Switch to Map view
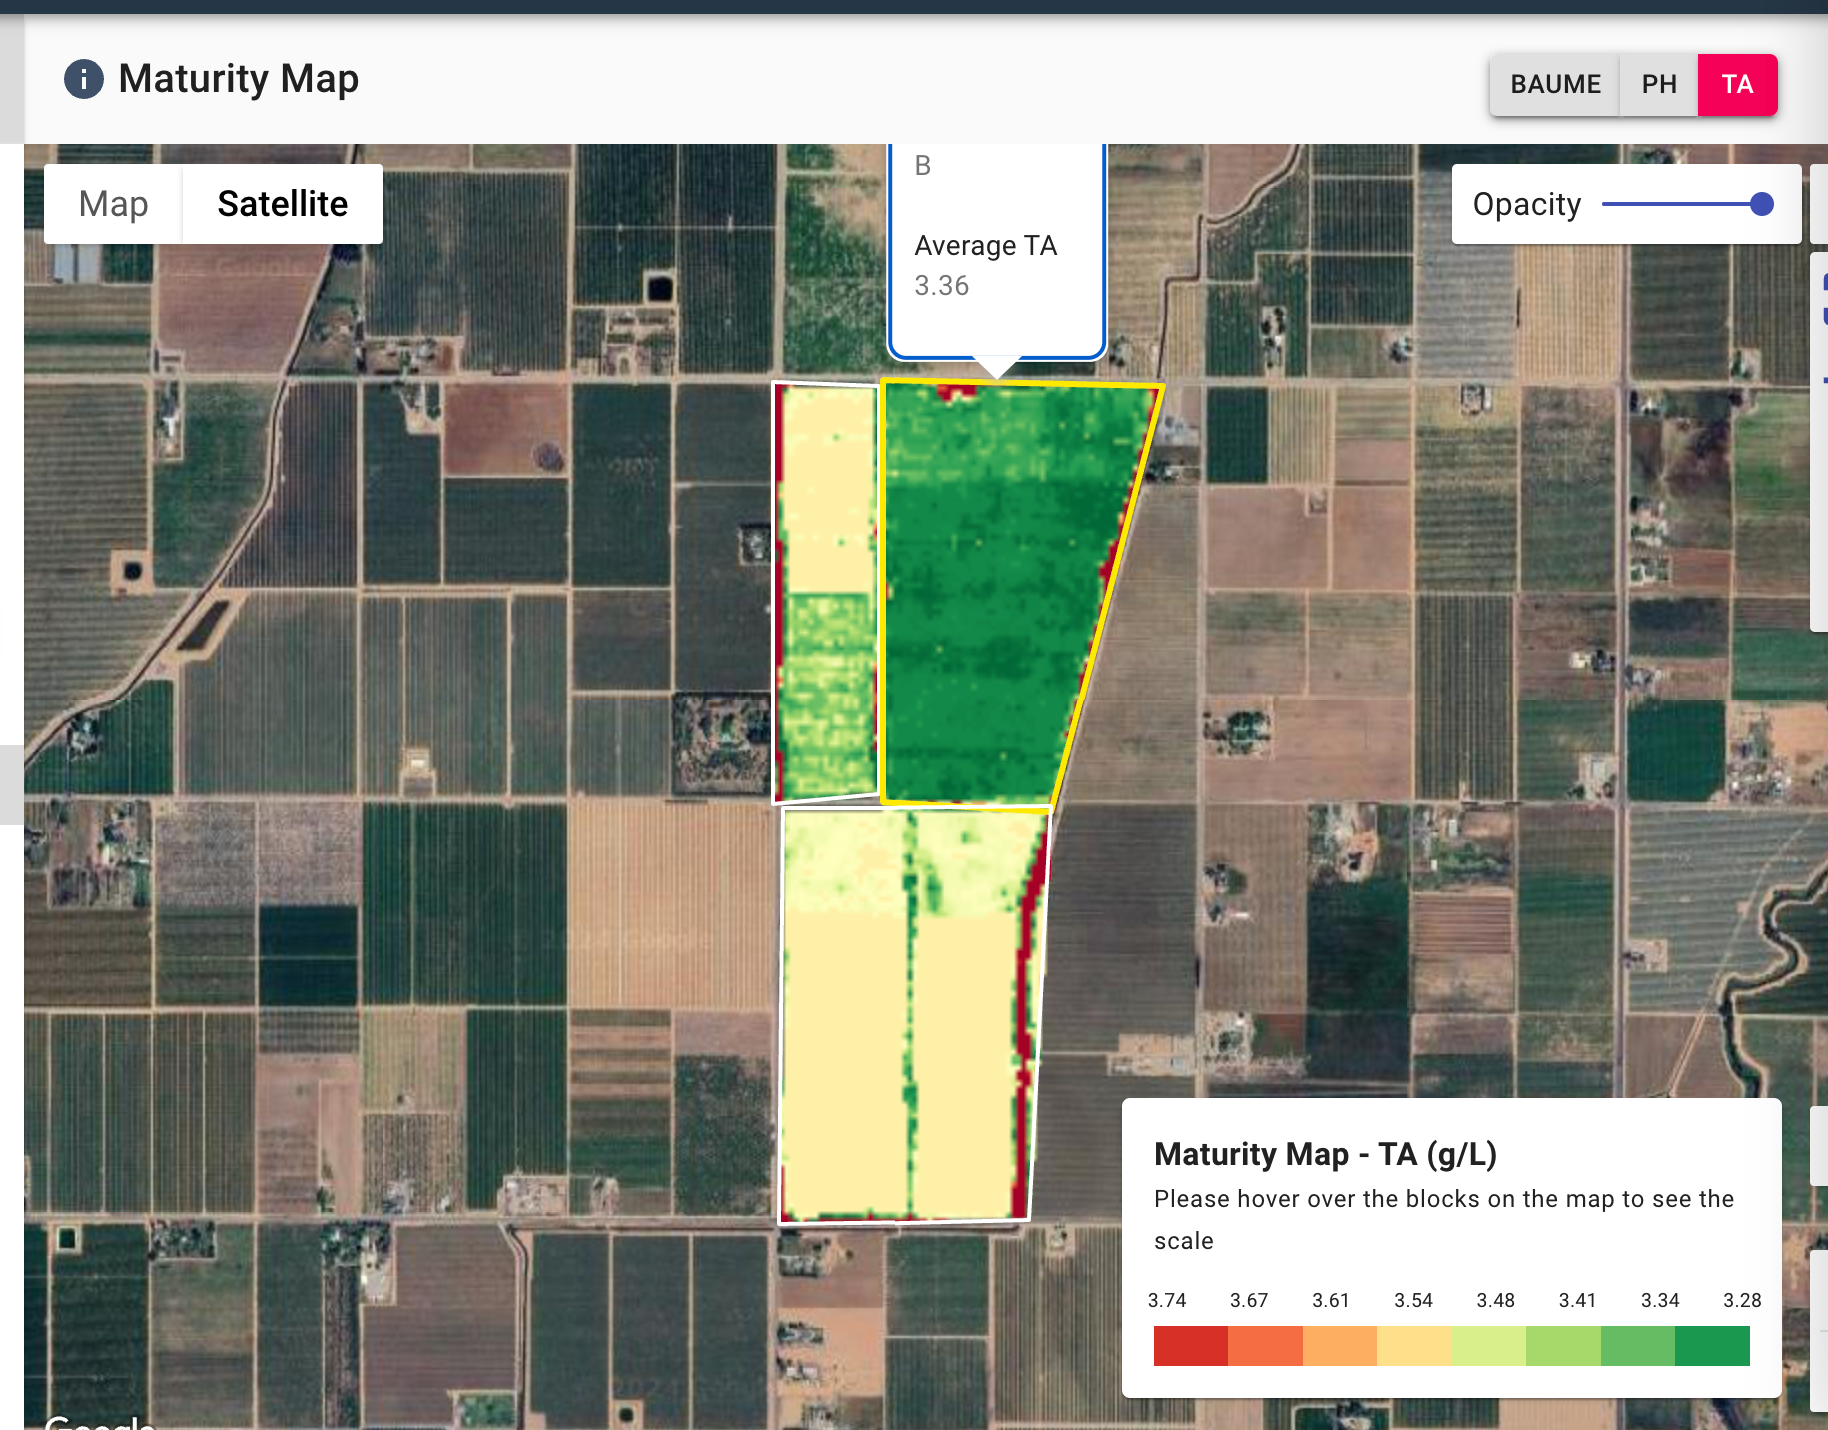1828x1430 pixels. coord(113,204)
